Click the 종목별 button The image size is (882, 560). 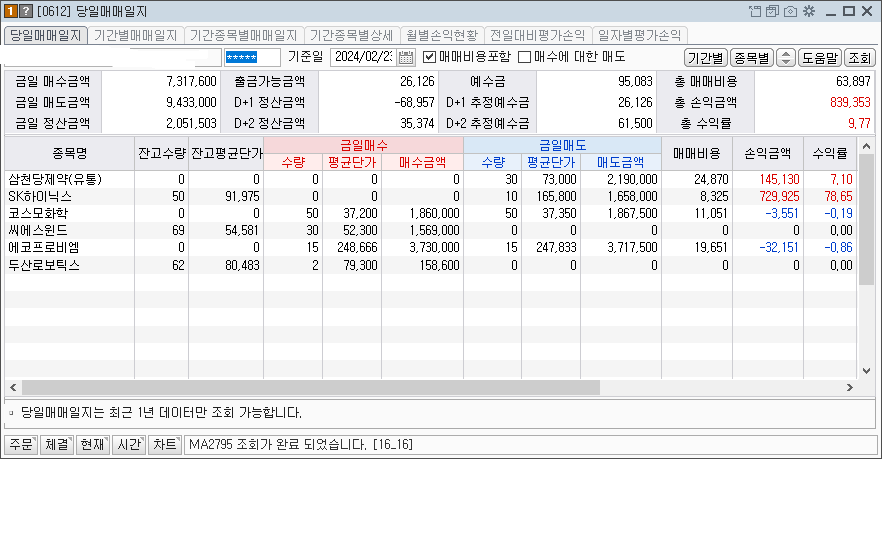(x=750, y=57)
